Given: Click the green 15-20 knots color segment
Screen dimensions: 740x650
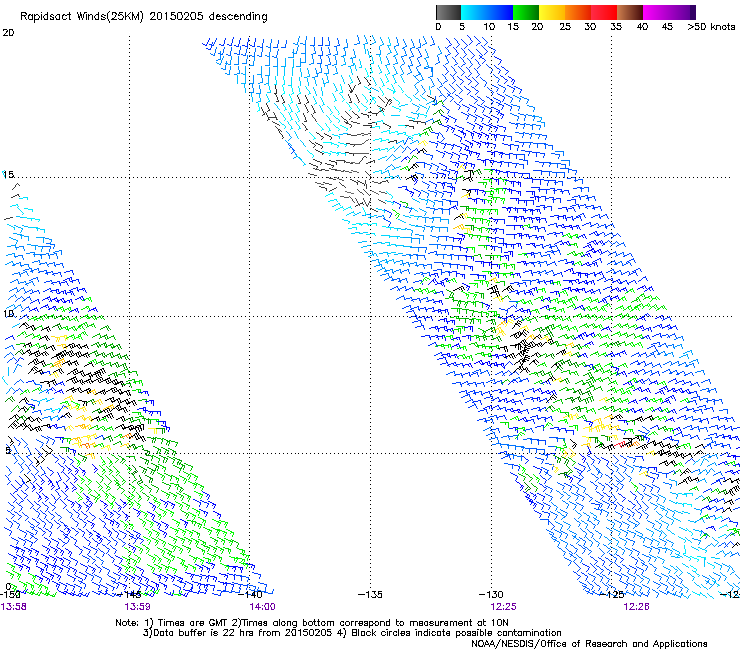Looking at the screenshot, I should (x=526, y=12).
